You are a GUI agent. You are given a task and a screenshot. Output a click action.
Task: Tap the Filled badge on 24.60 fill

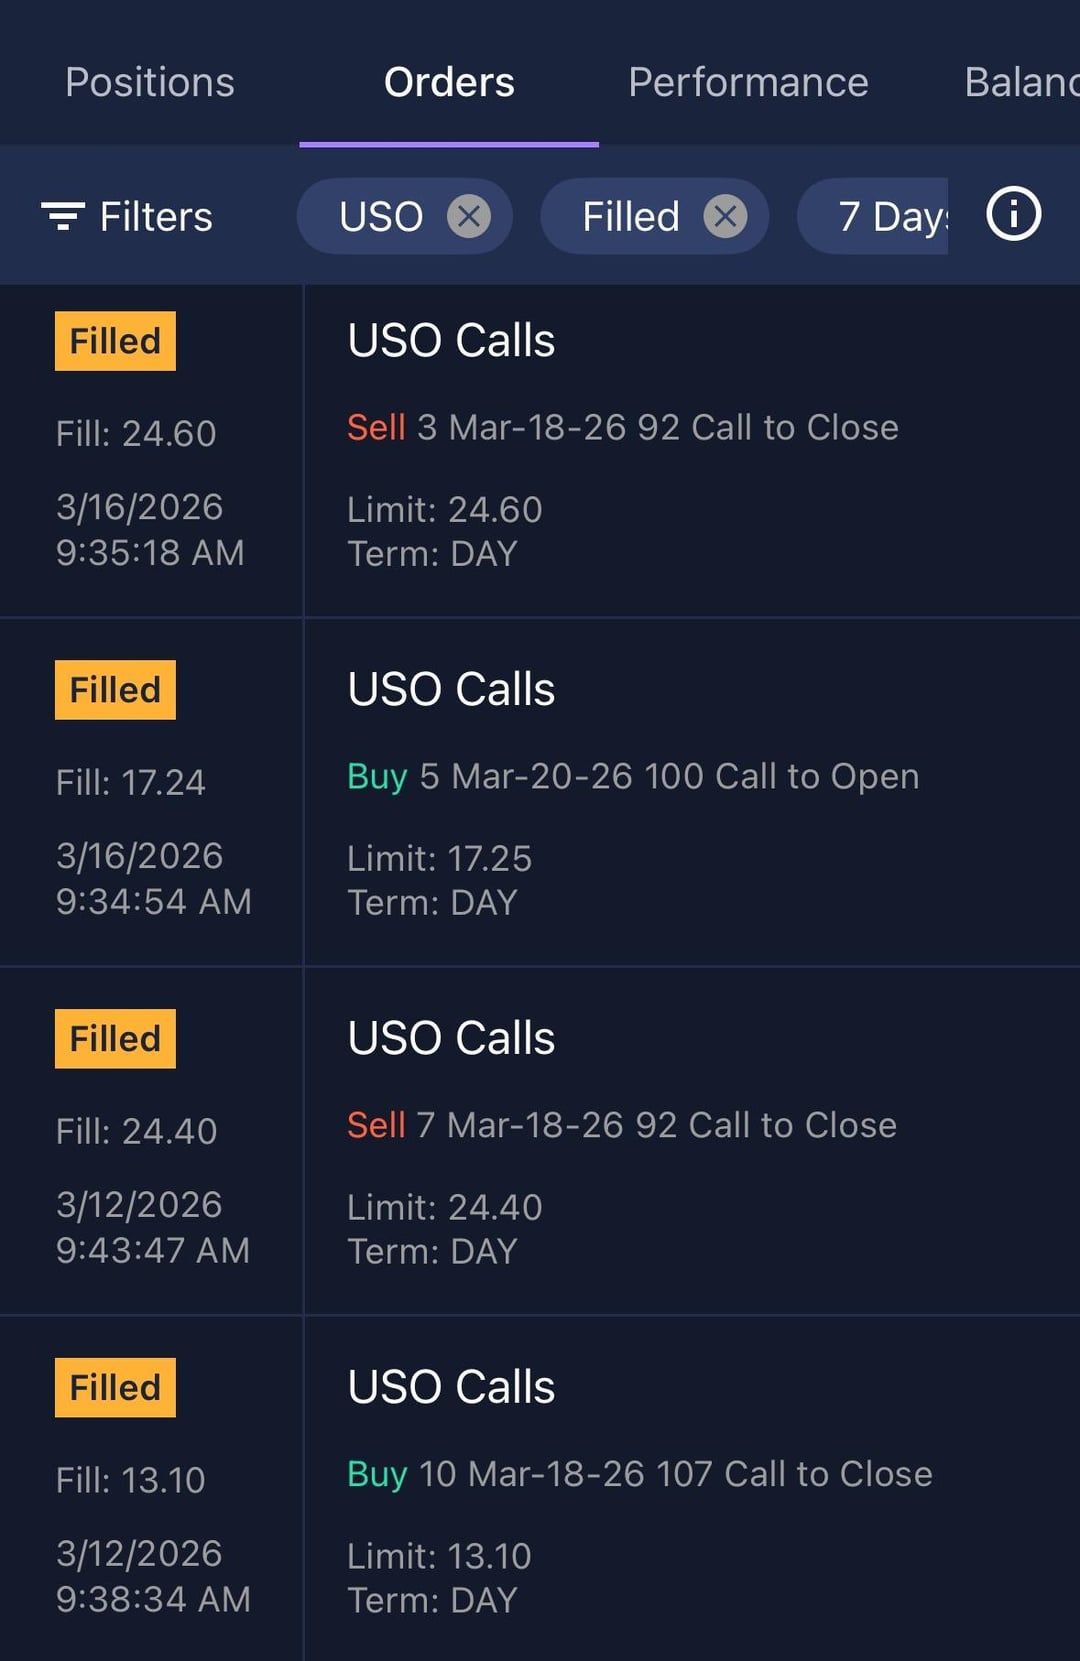click(115, 341)
